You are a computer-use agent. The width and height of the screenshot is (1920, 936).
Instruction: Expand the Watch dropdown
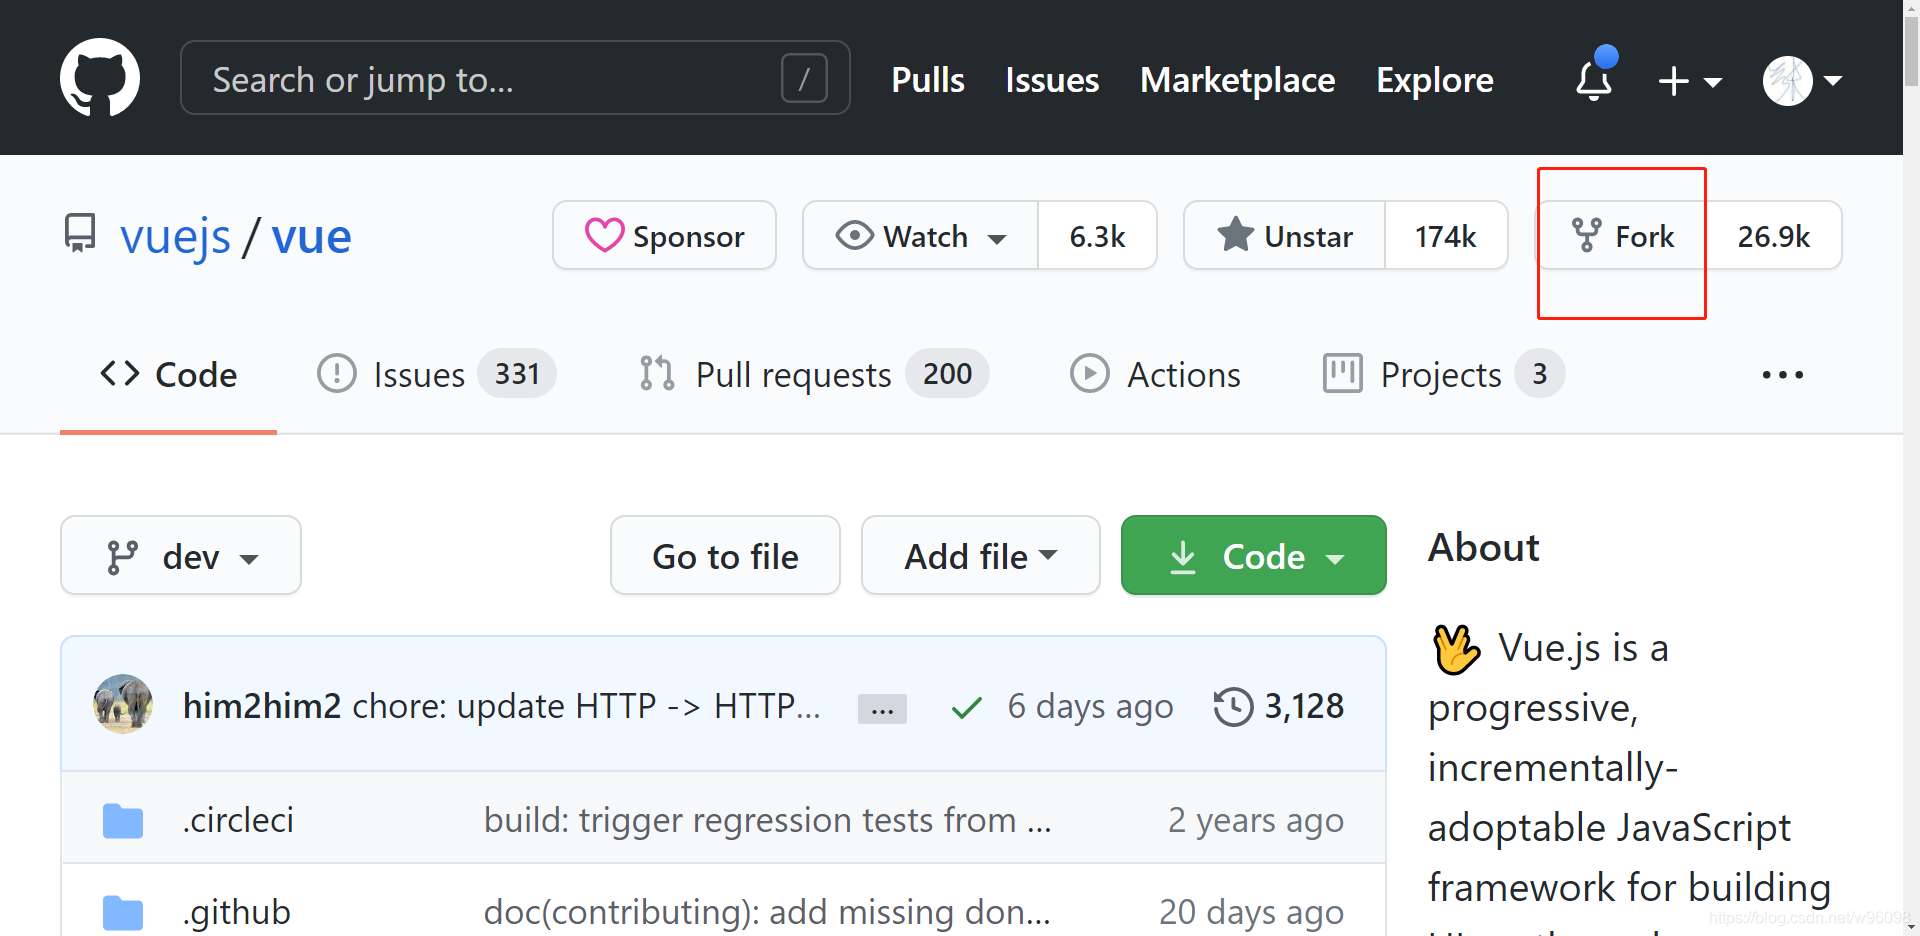pyautogui.click(x=920, y=235)
